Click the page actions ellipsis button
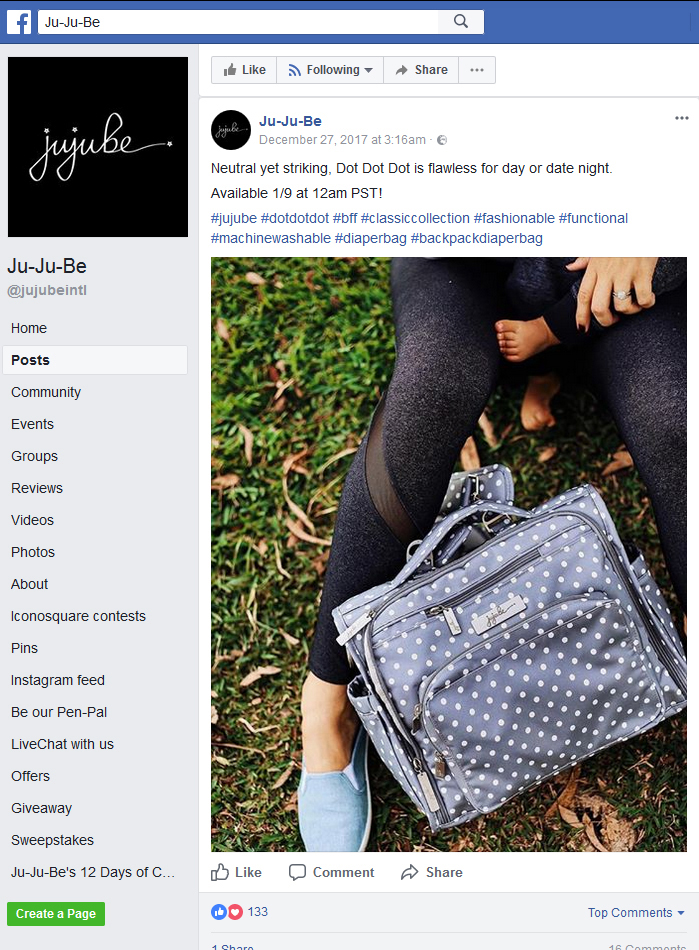 [x=477, y=70]
